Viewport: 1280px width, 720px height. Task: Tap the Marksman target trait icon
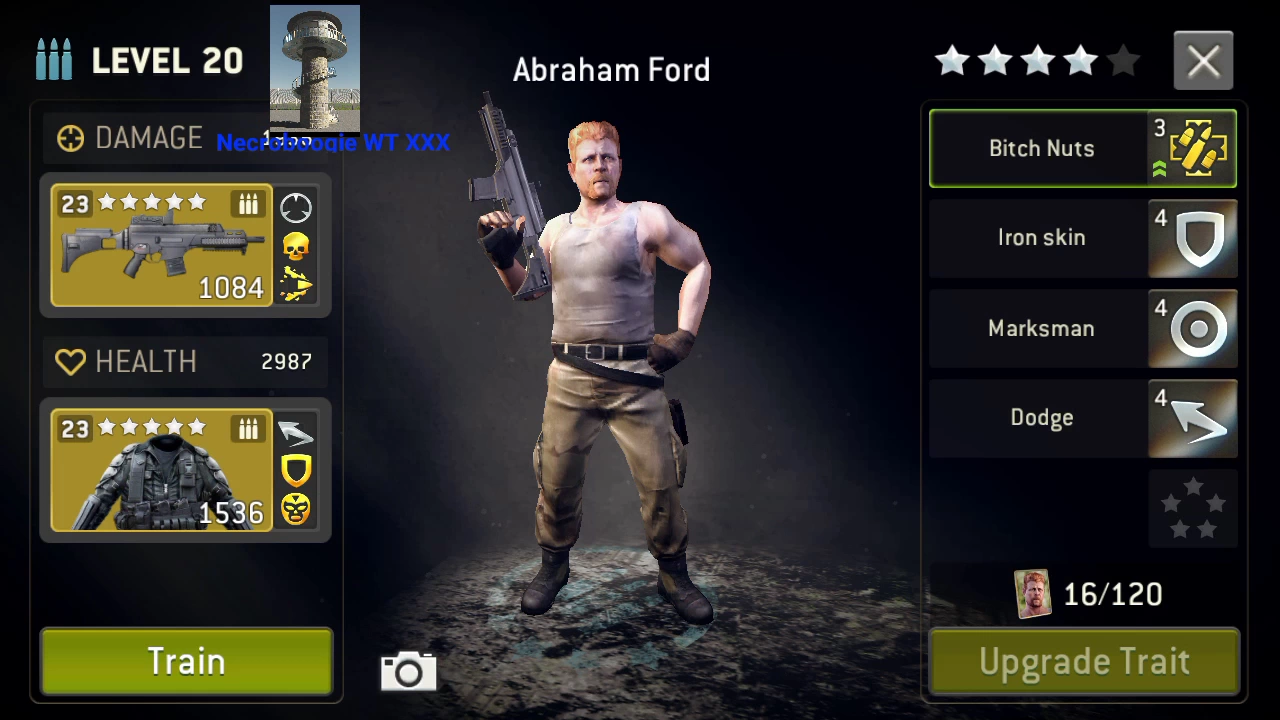click(1193, 328)
